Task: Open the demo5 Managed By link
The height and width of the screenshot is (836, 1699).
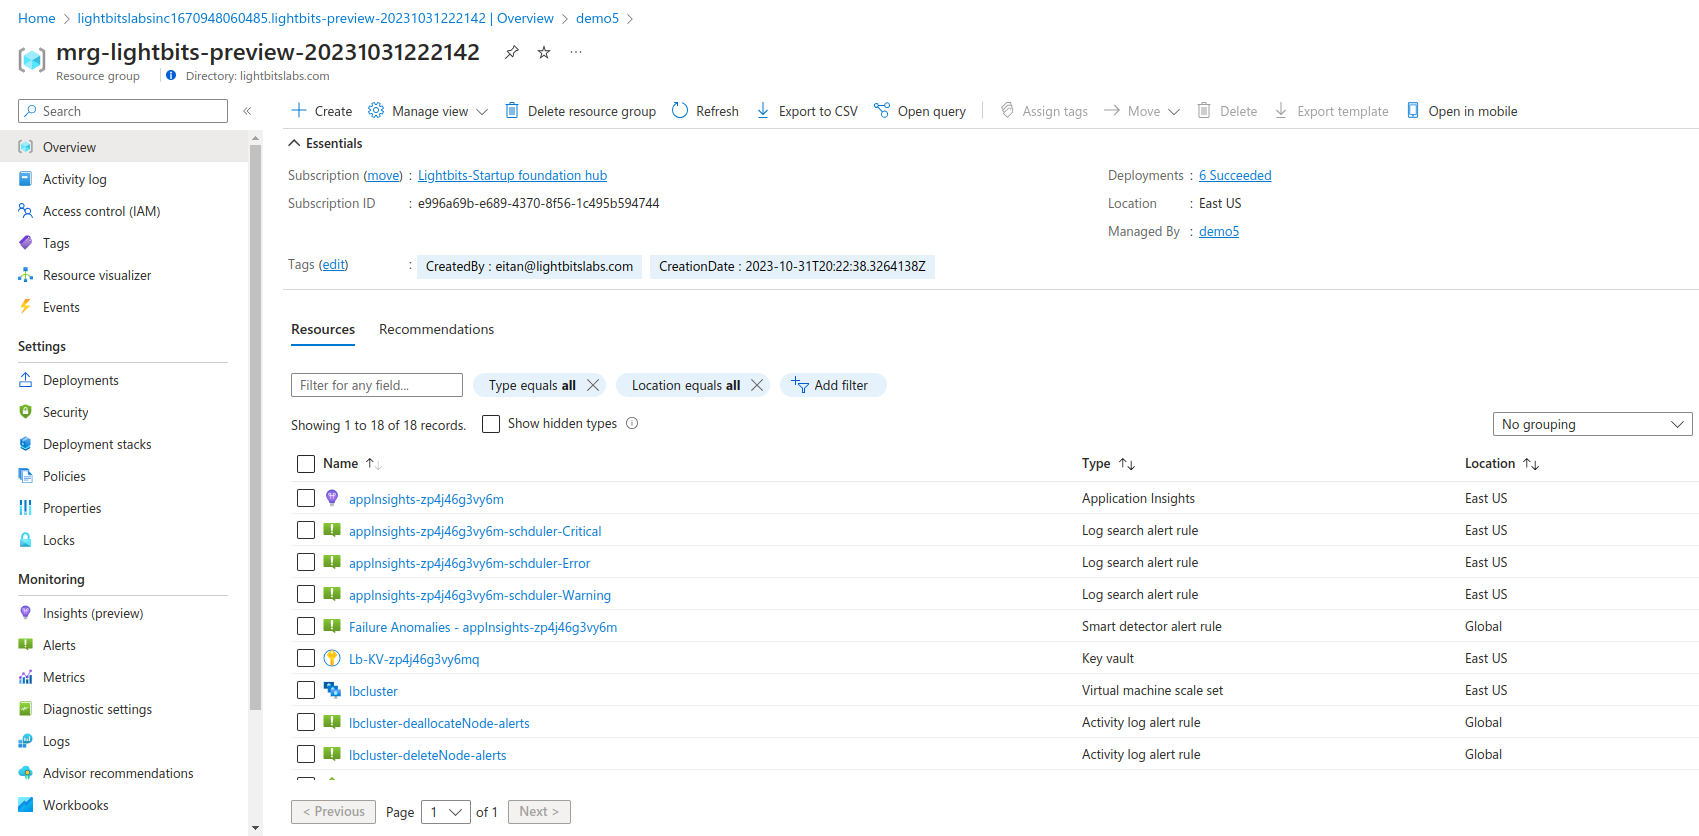Action: 1219,231
